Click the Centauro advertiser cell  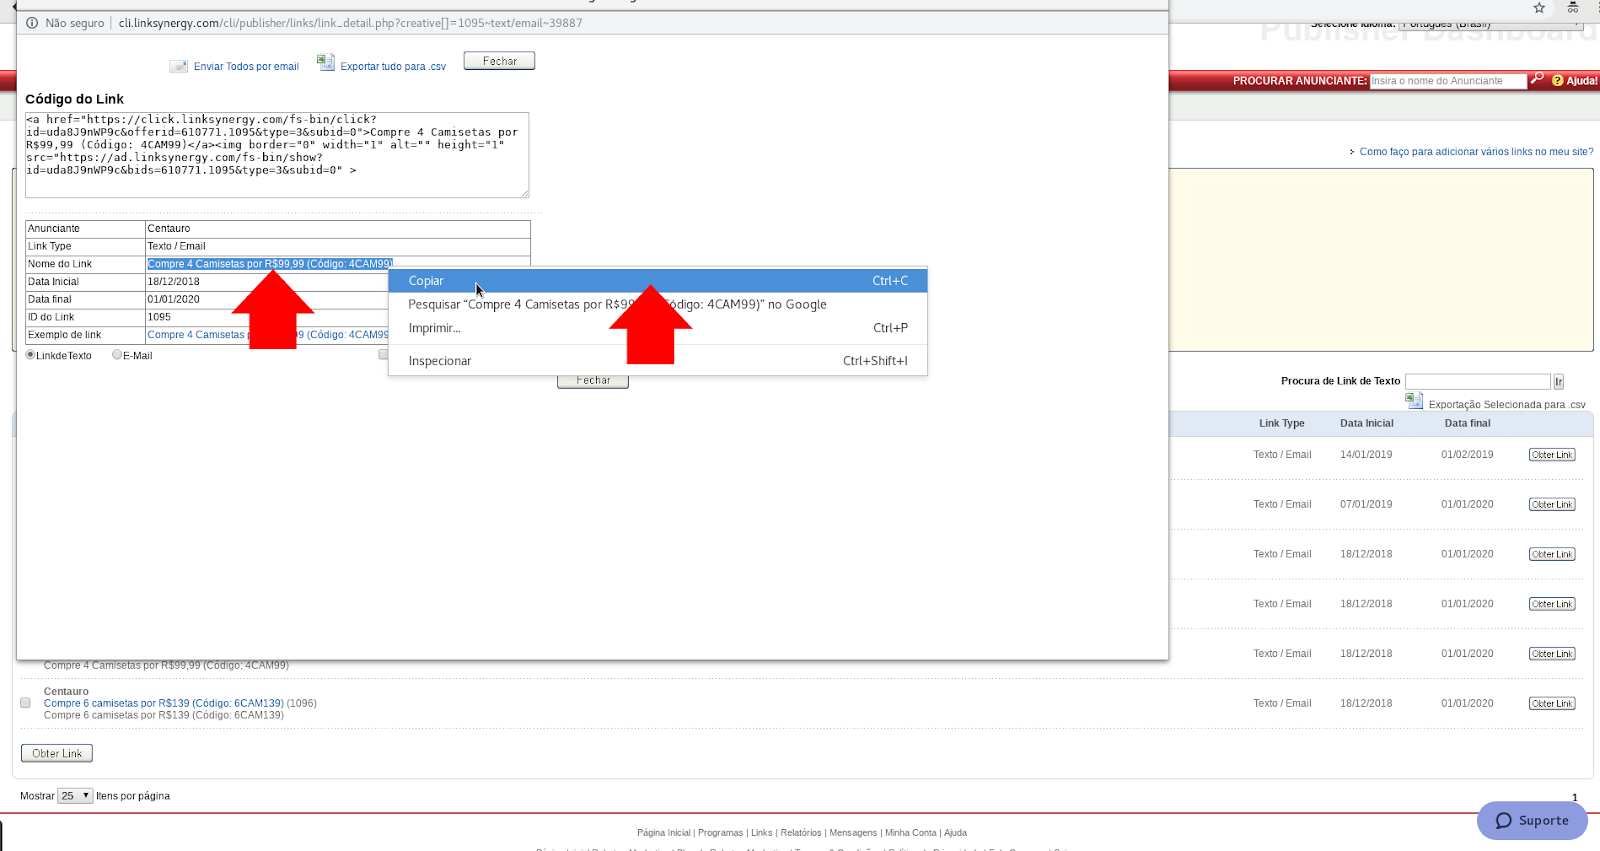tap(338, 228)
